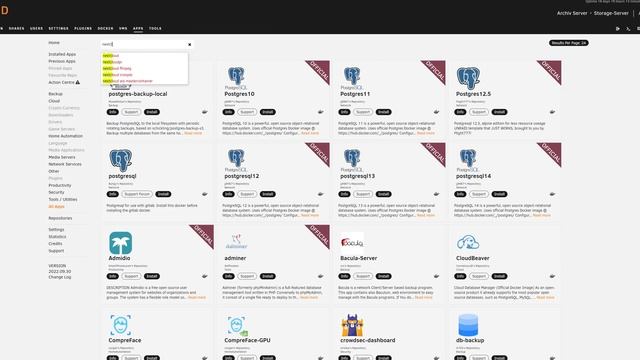Open Support Forum for postgresql
Screen dimensions: 640x360
click(137, 194)
